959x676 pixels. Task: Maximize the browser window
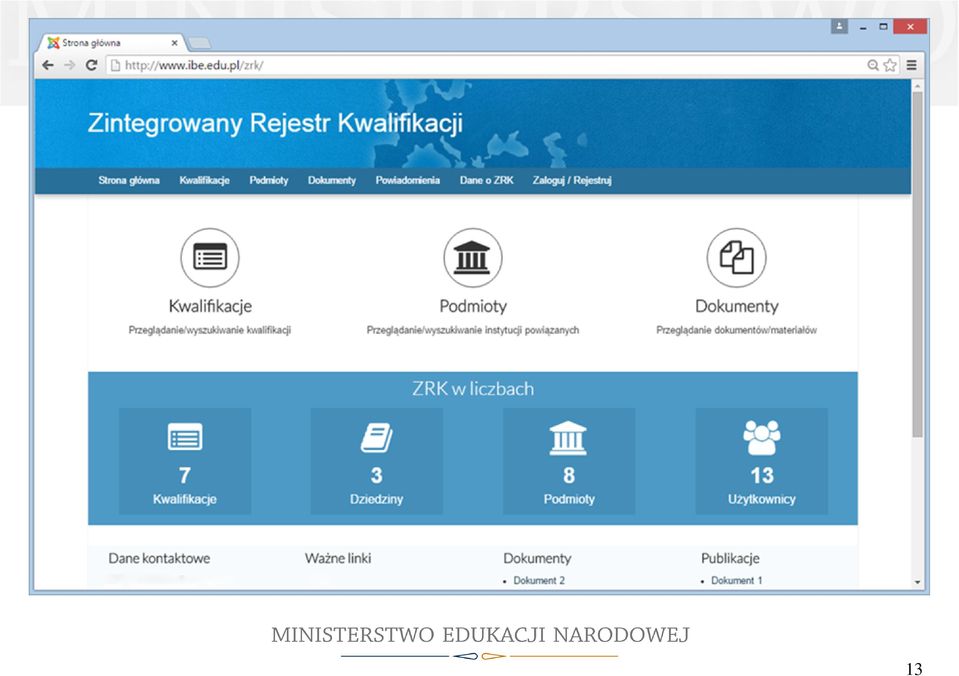click(883, 26)
